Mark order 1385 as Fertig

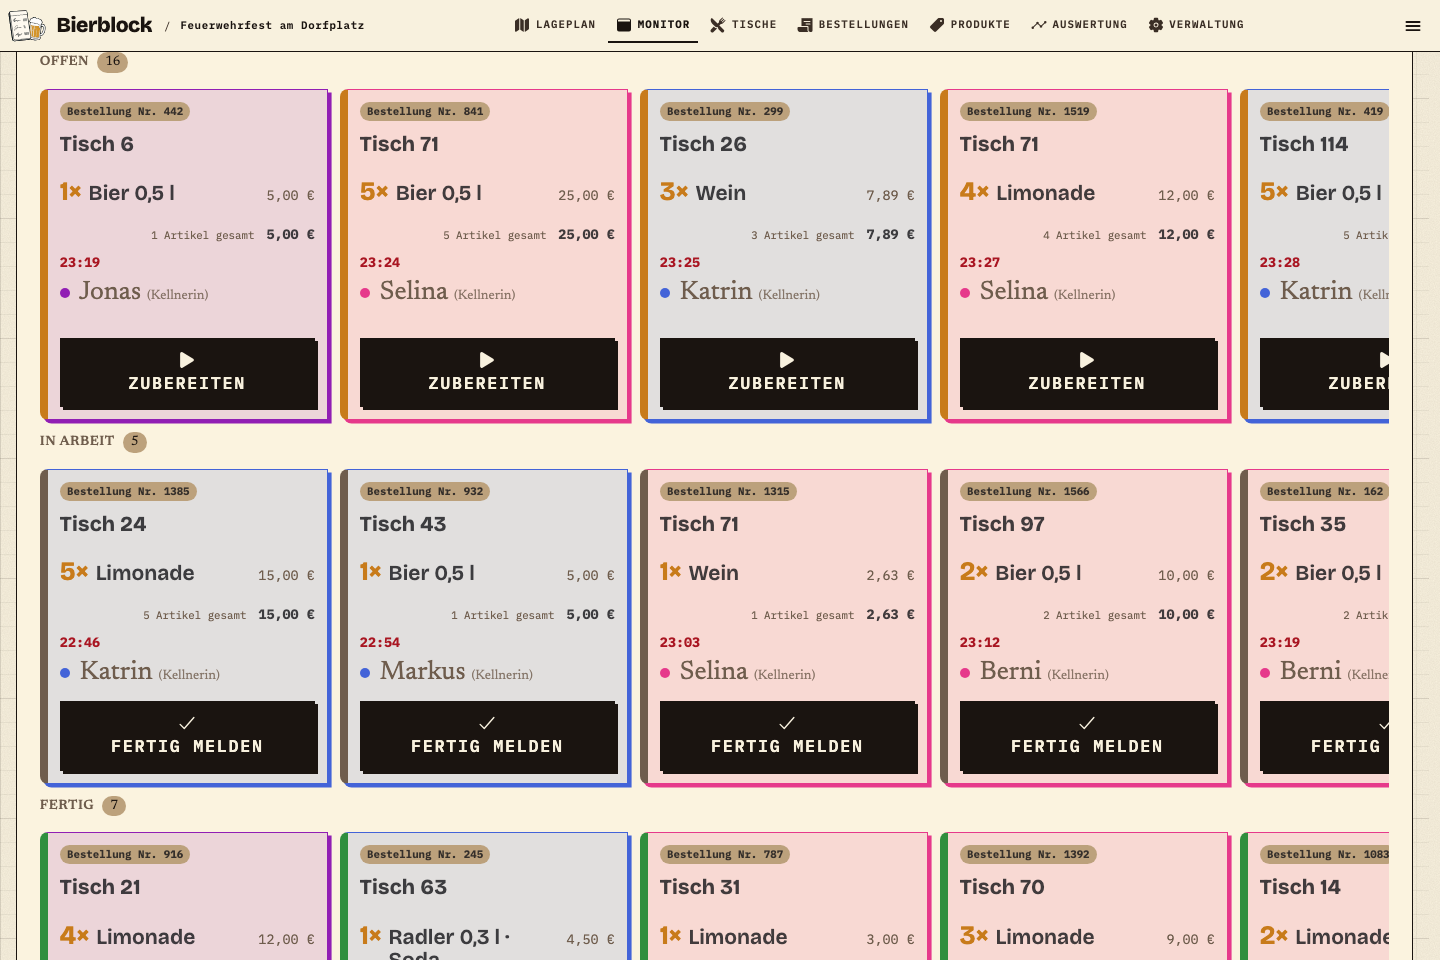pos(188,737)
